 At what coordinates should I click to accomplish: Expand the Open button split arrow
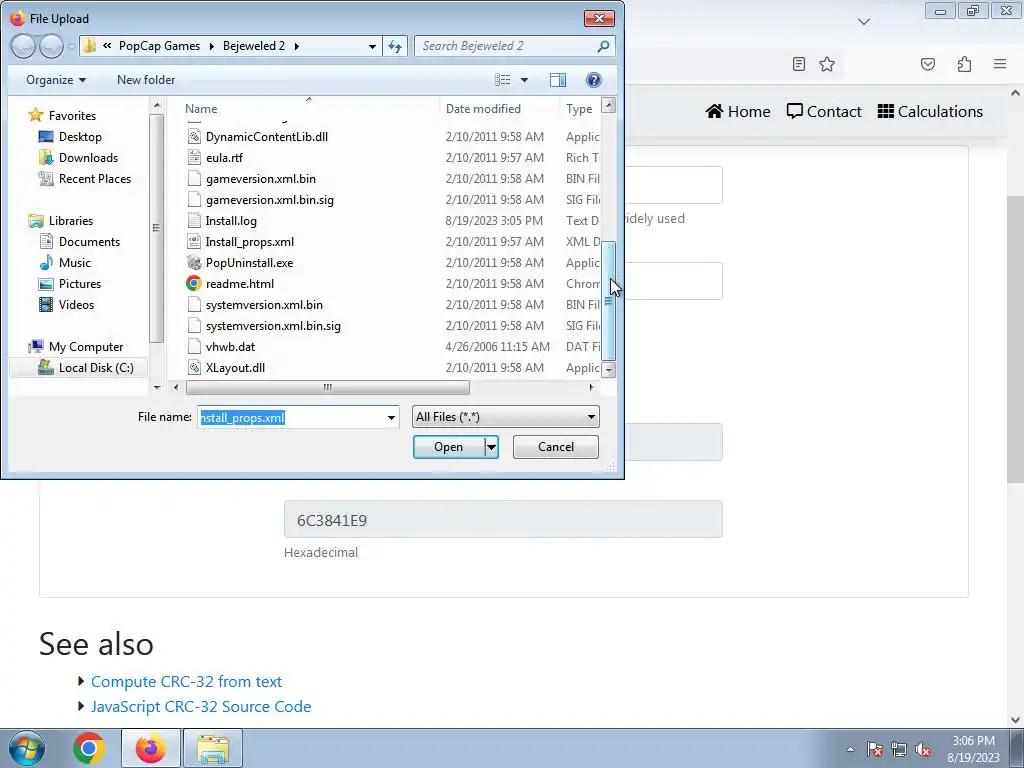tap(491, 447)
